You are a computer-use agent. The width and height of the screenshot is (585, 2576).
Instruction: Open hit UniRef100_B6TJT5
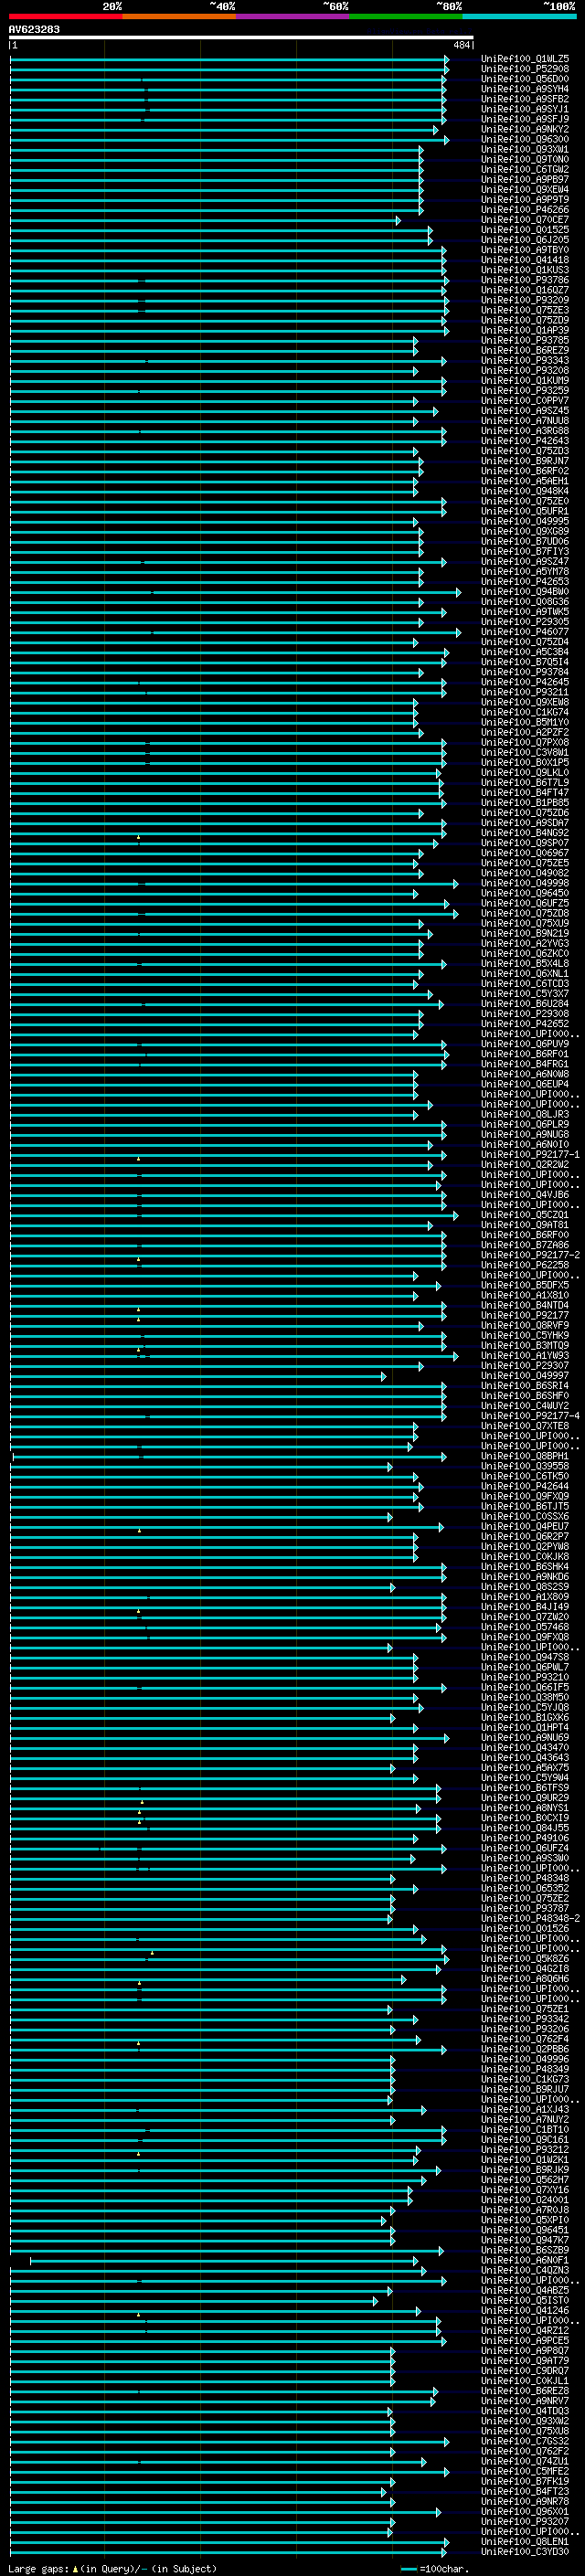525,1506
